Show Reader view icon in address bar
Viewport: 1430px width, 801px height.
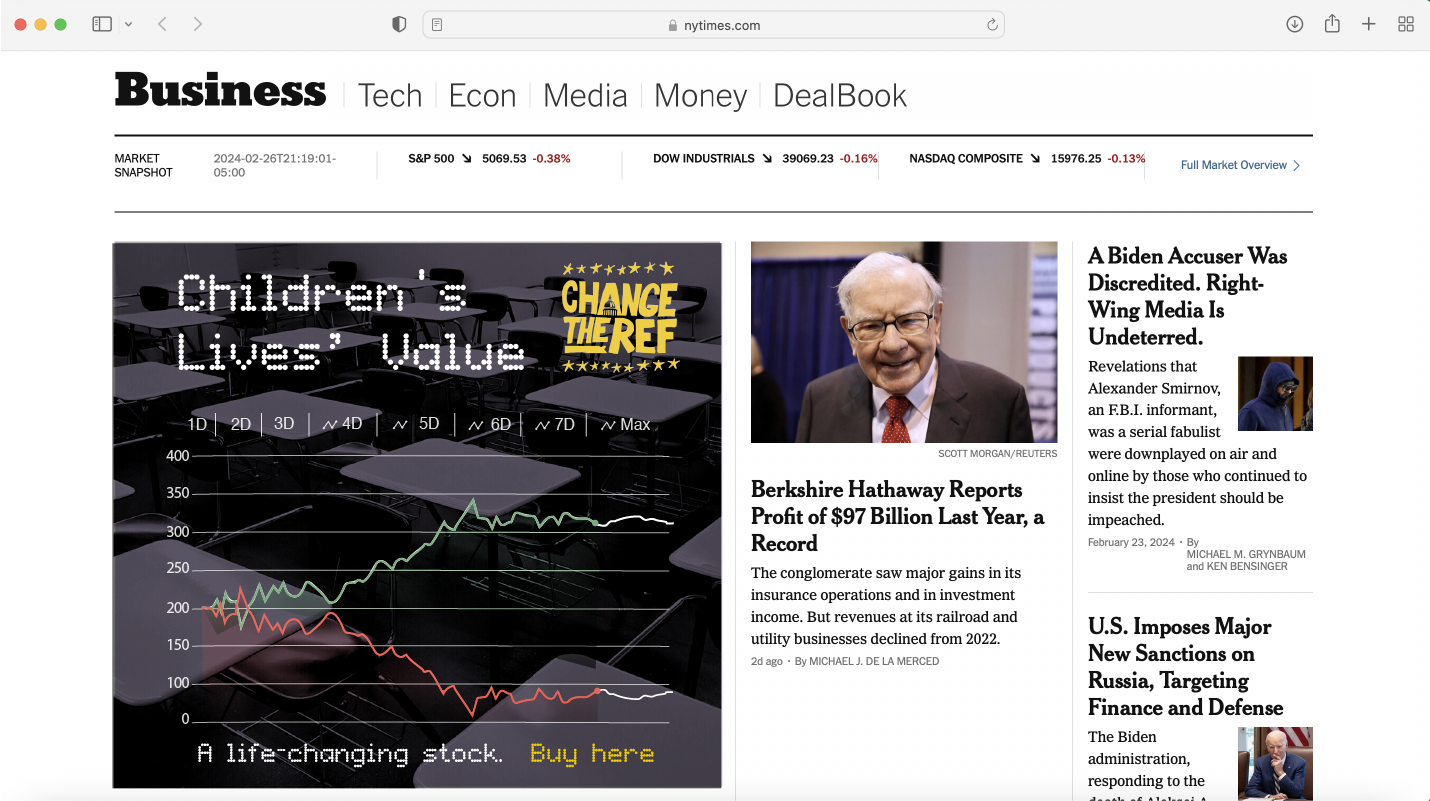point(437,25)
